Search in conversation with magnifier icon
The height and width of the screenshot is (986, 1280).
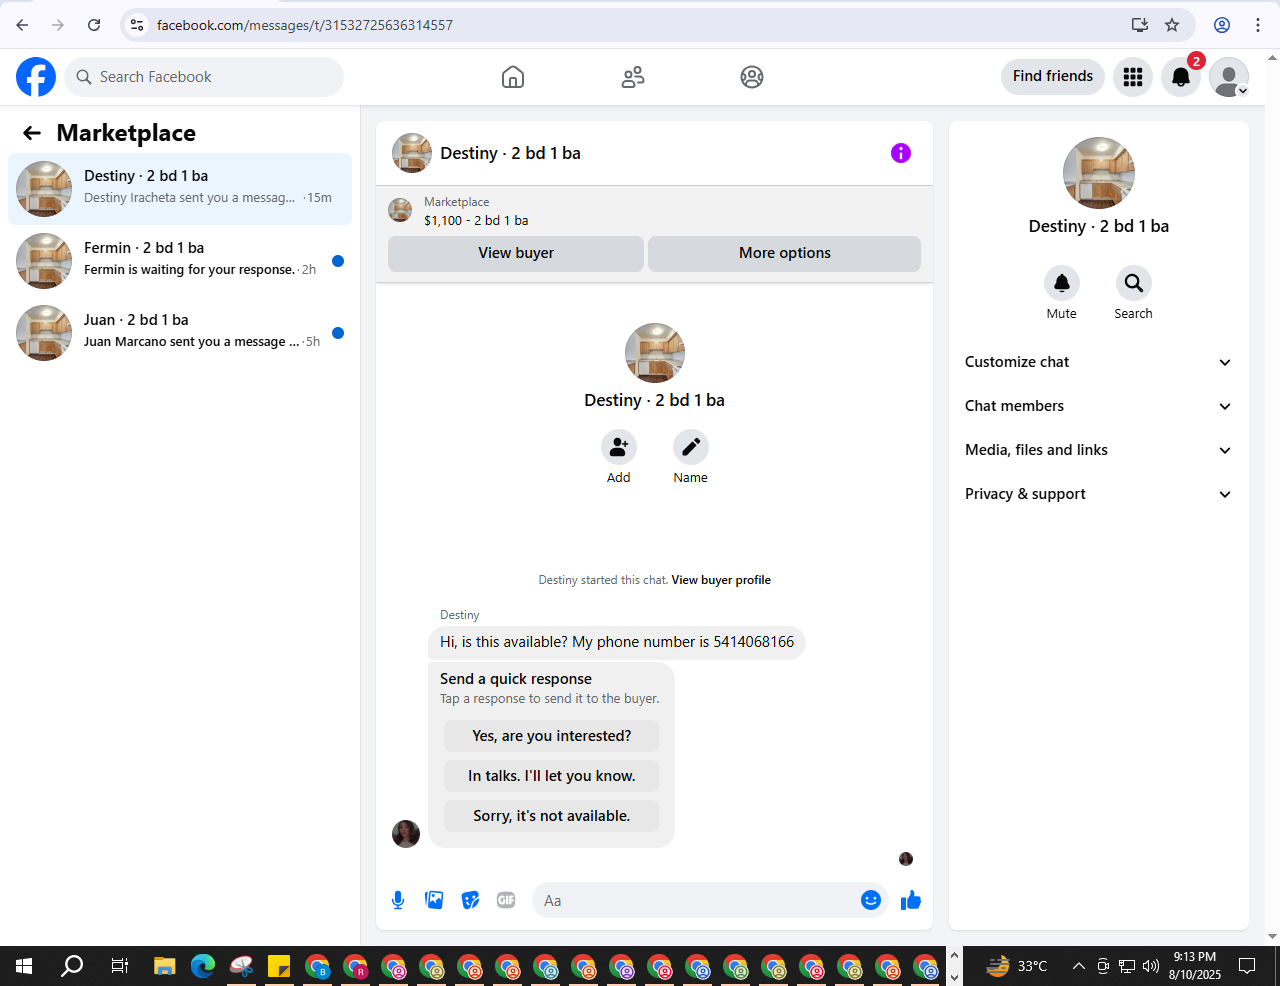[1134, 283]
